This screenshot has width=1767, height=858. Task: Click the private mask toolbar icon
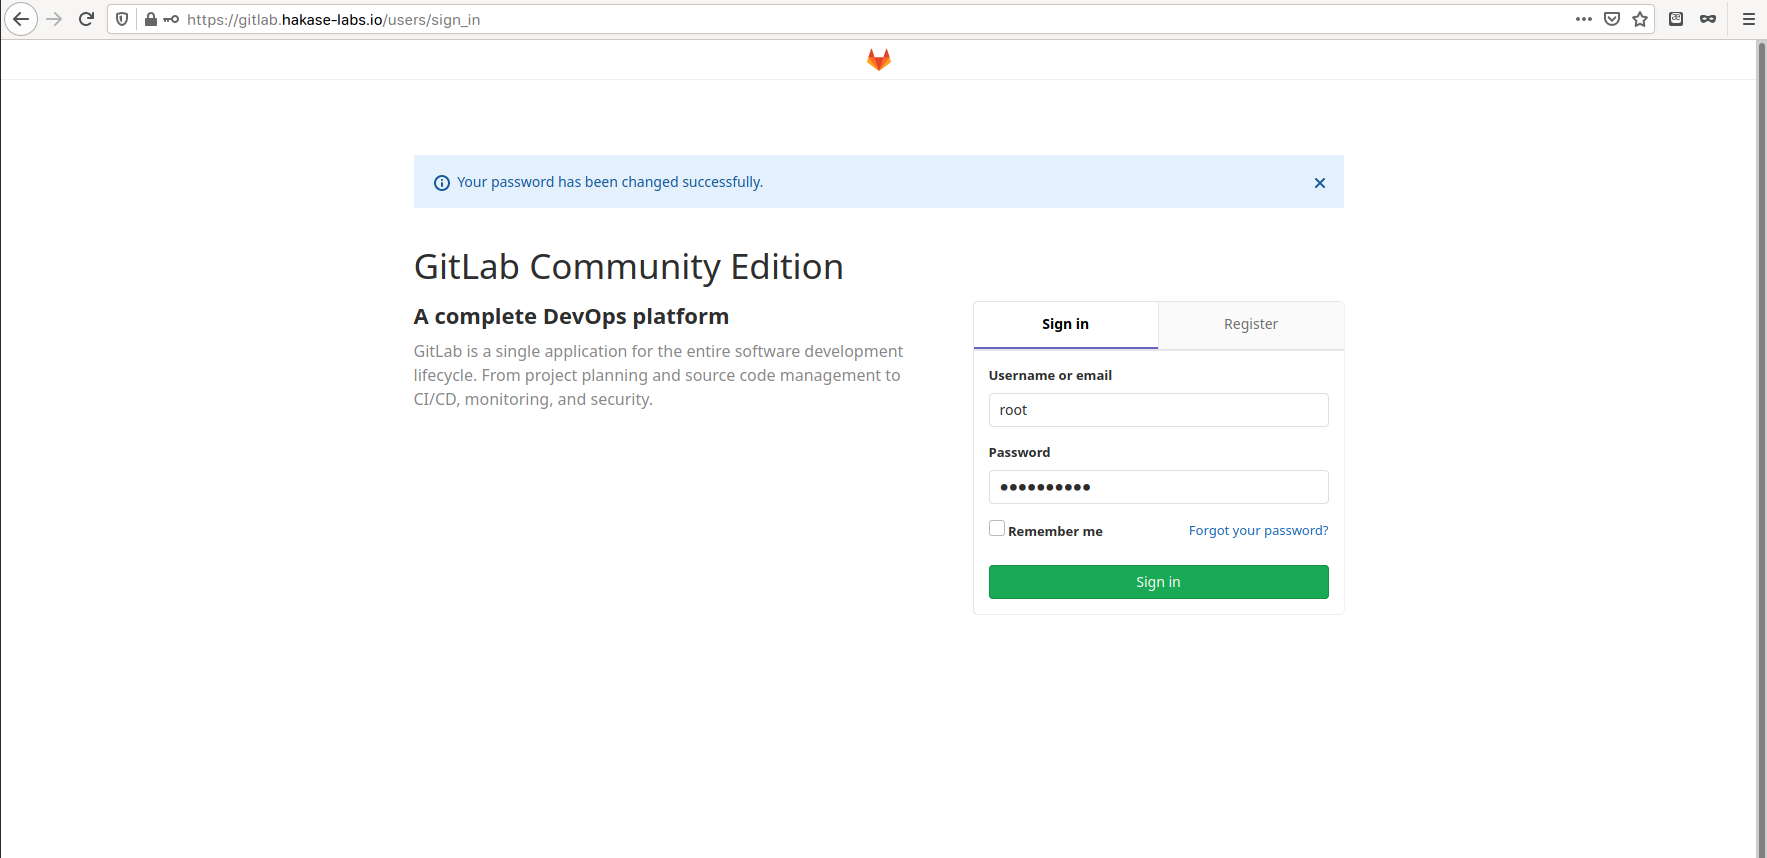[1708, 19]
